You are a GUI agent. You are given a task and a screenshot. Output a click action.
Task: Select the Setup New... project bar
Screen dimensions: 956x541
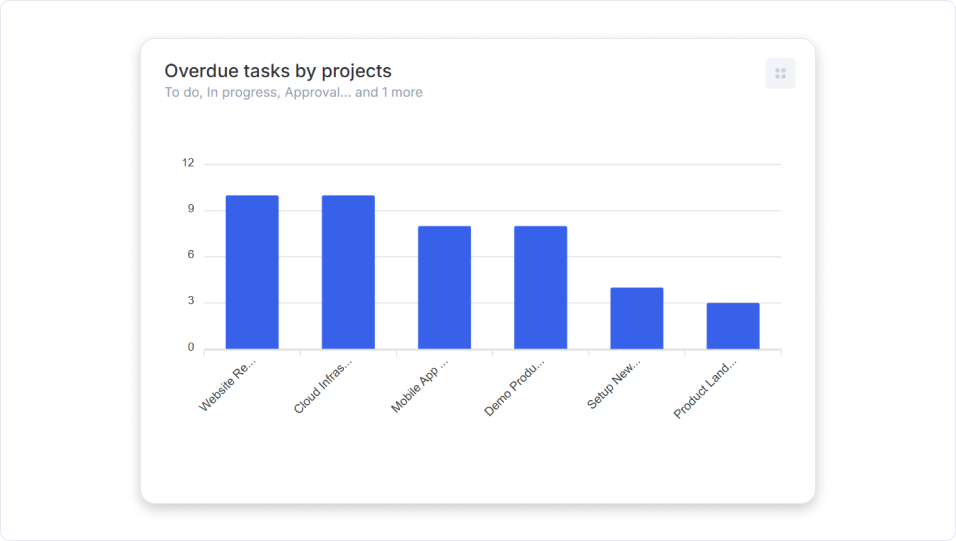[x=636, y=318]
